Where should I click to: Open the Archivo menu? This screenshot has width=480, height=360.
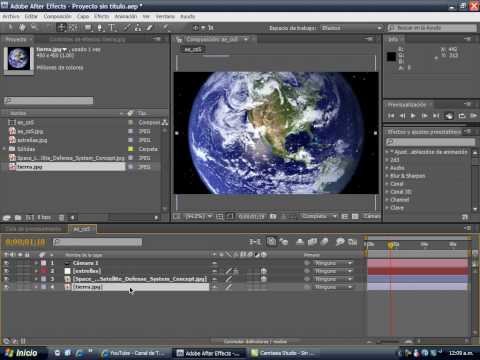11,16
